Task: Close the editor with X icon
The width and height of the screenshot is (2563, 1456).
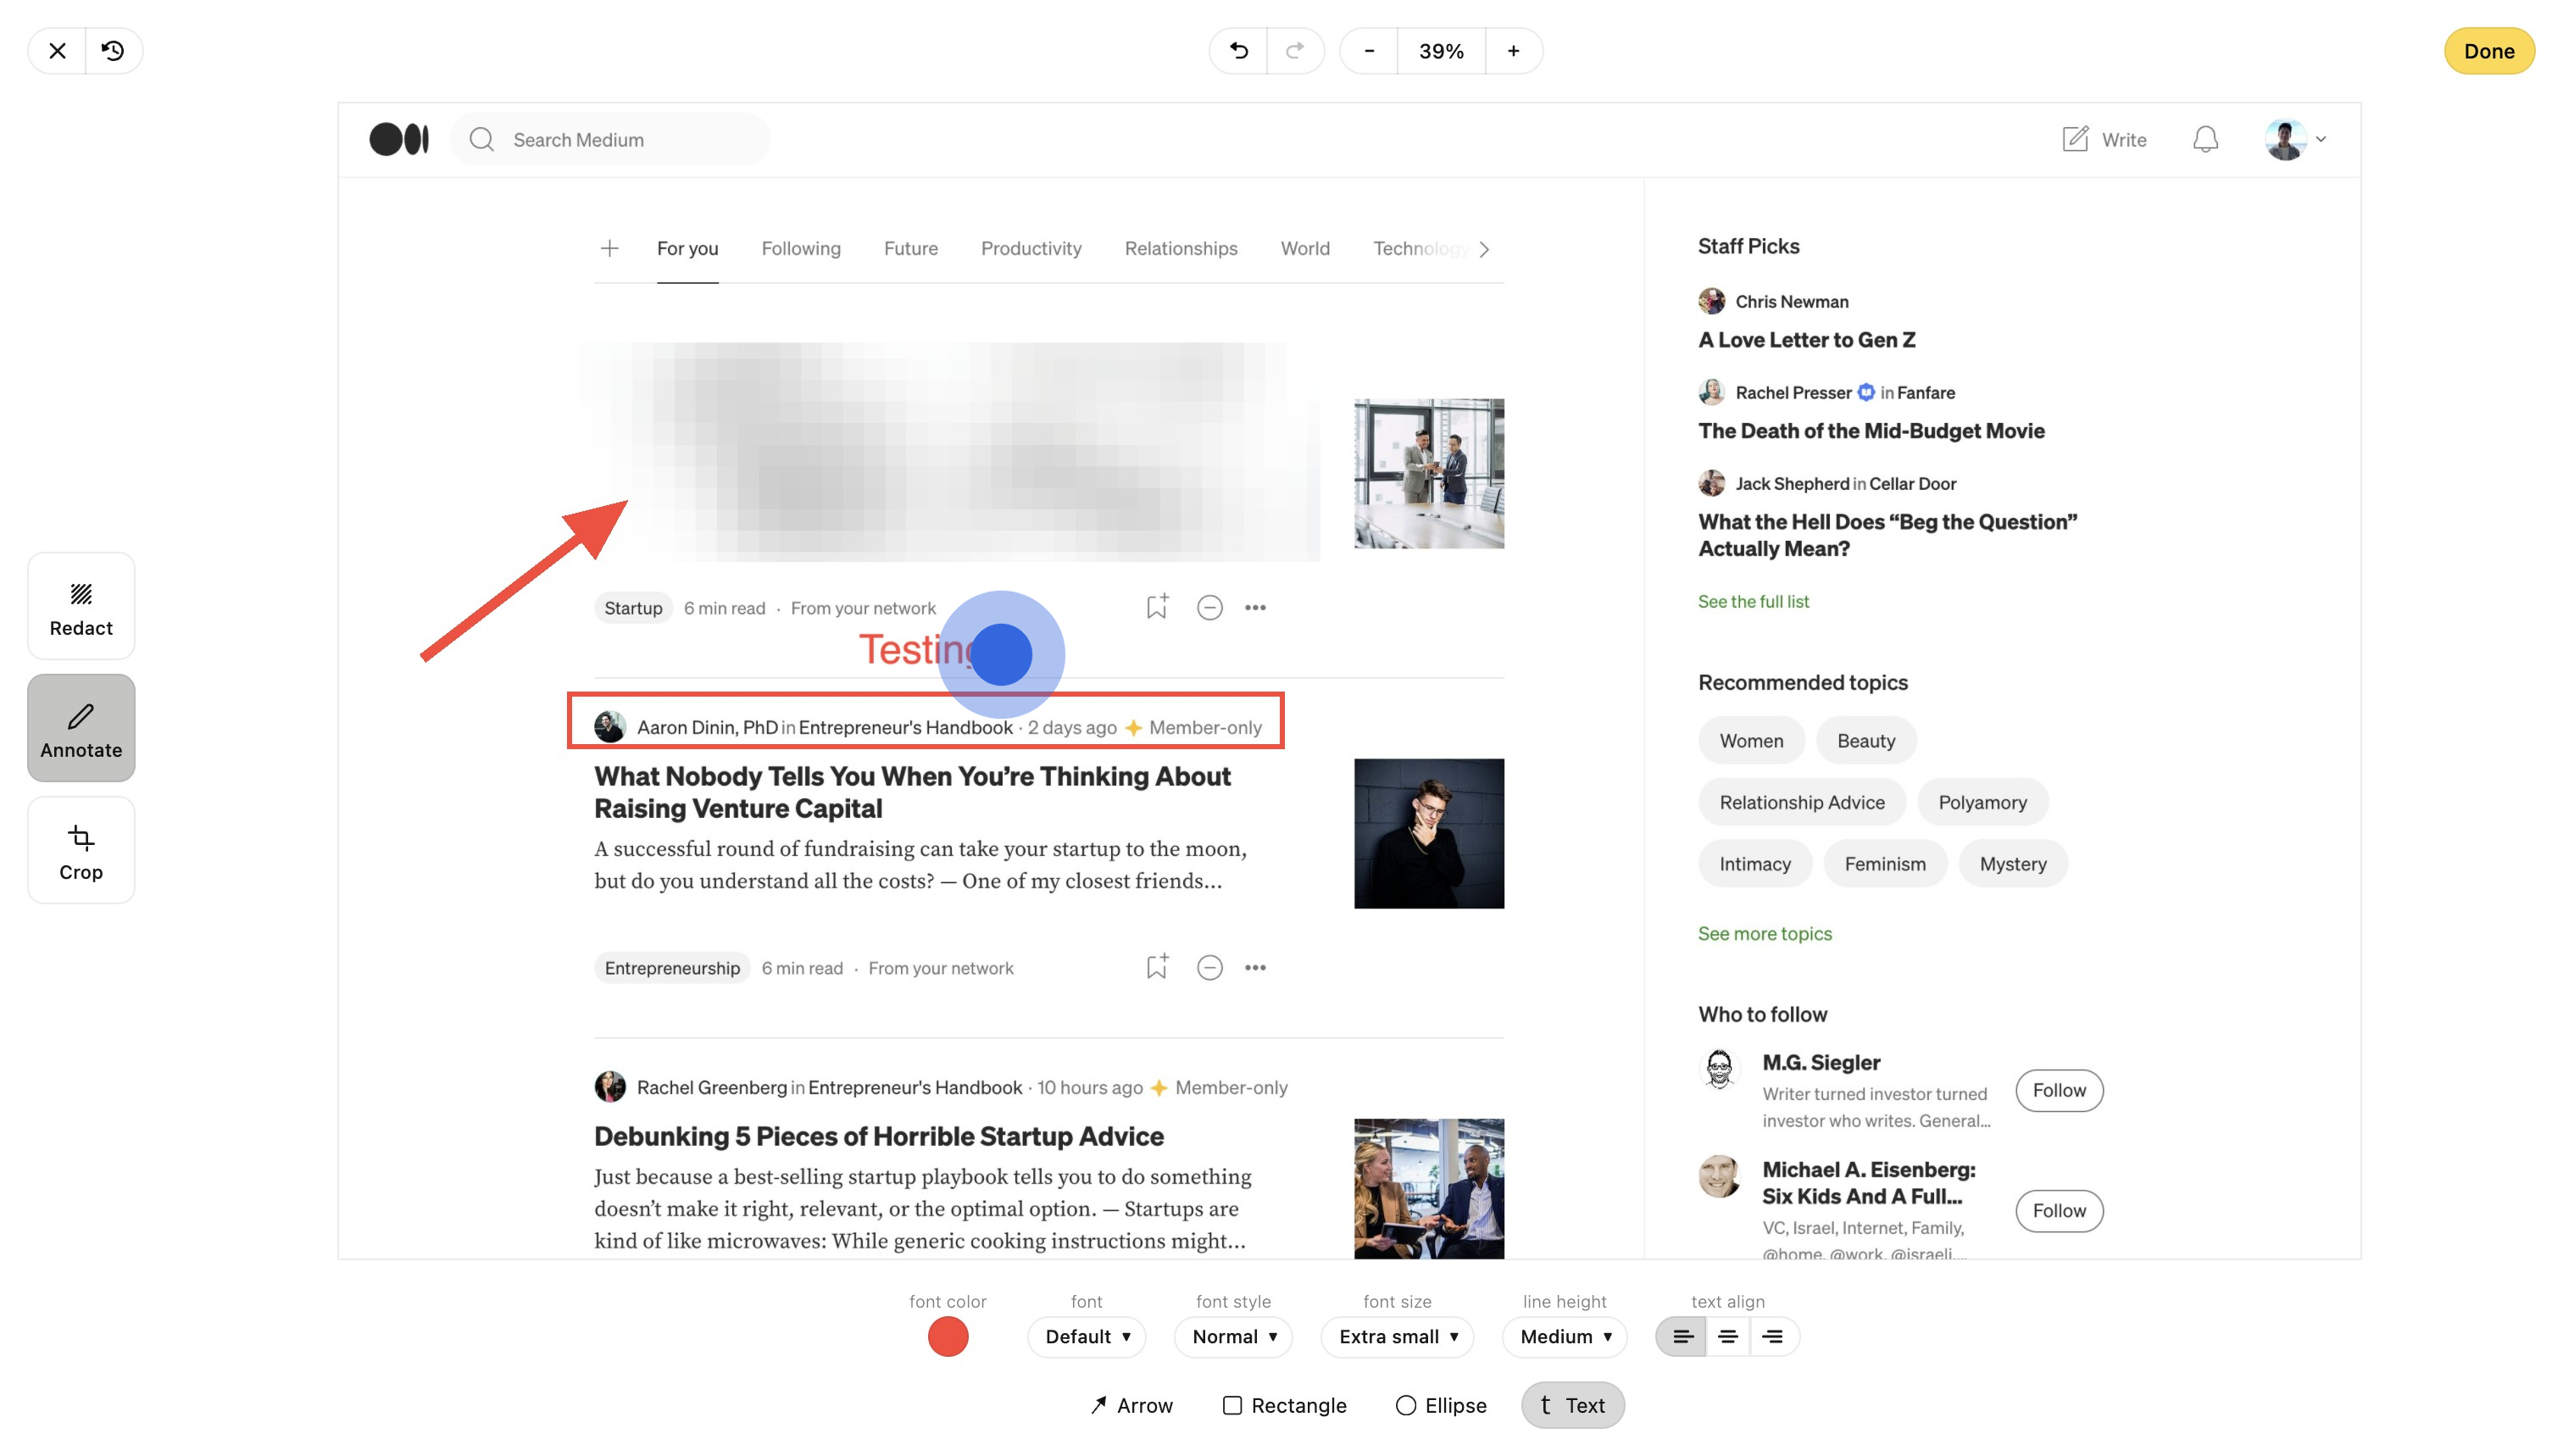Action: (57, 51)
